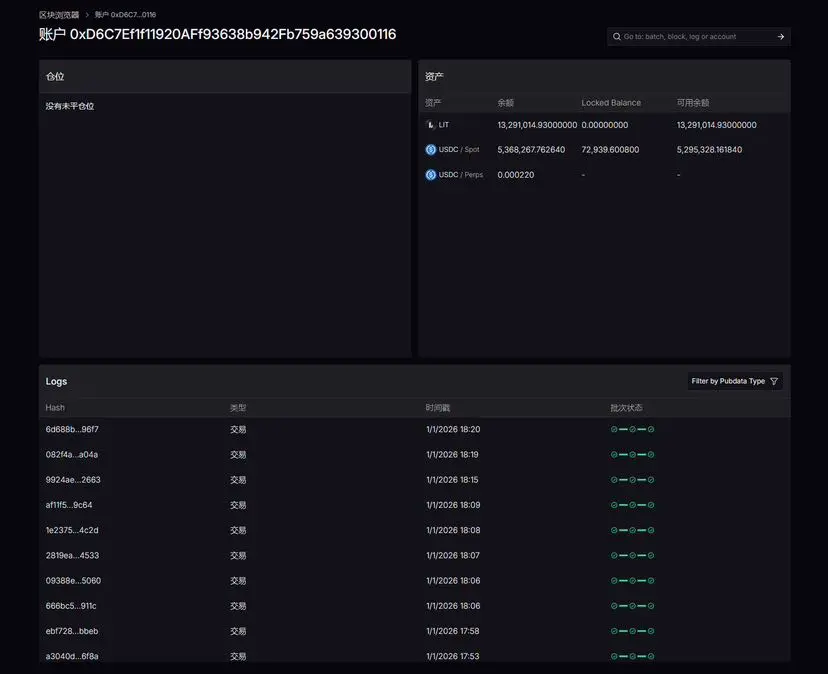Open log entry 1e2375...4c2d
This screenshot has height=674, width=828.
pyautogui.click(x=72, y=530)
